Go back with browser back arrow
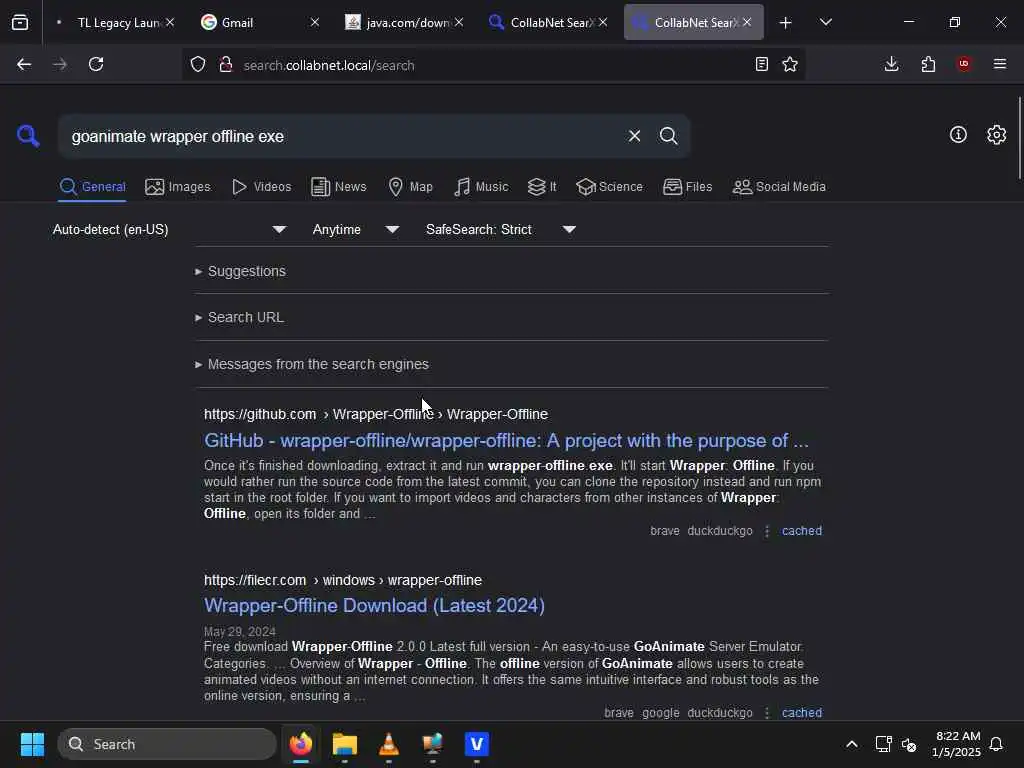1024x768 pixels. click(24, 64)
